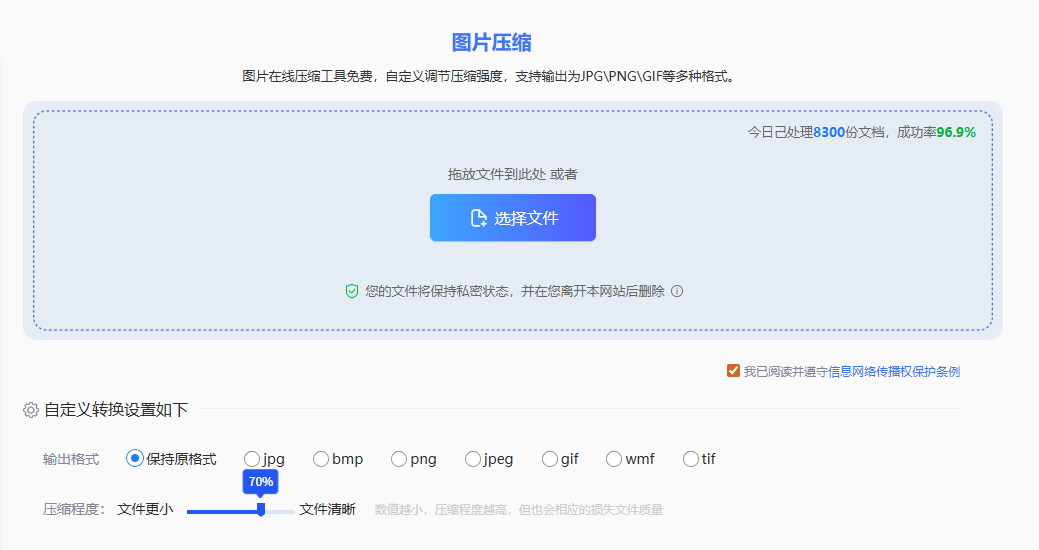Click the 您的文件将保持私密状态 privacy text
1039x550 pixels.
[515, 291]
